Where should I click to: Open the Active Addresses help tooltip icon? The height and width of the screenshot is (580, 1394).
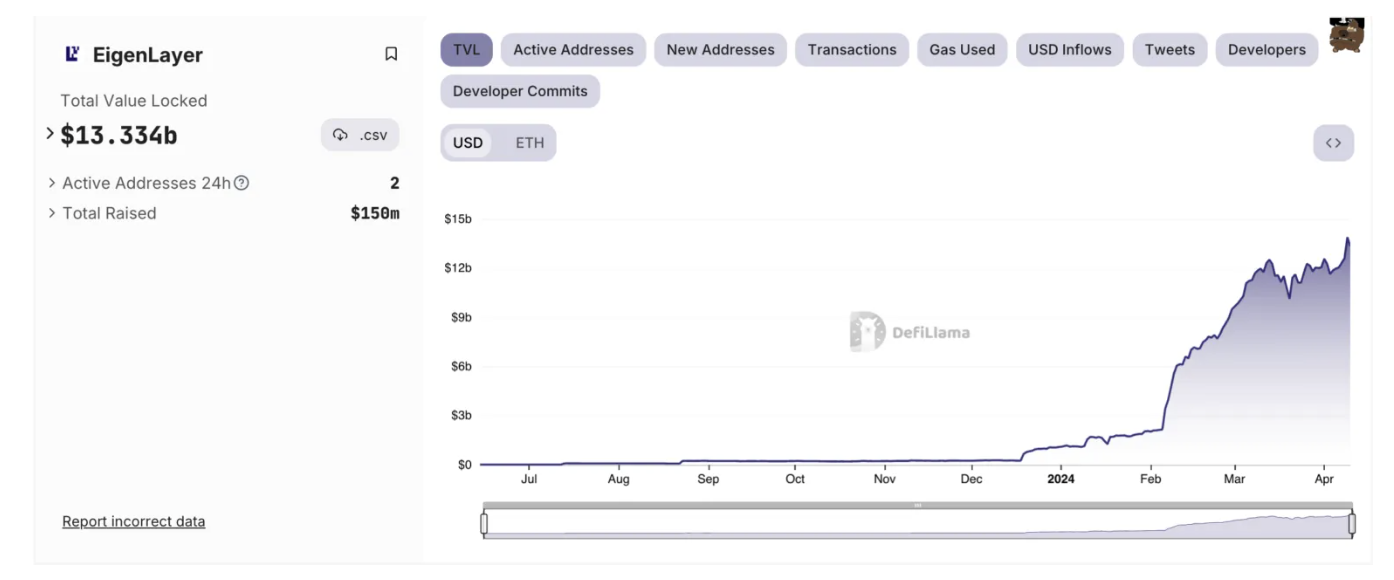click(x=241, y=183)
